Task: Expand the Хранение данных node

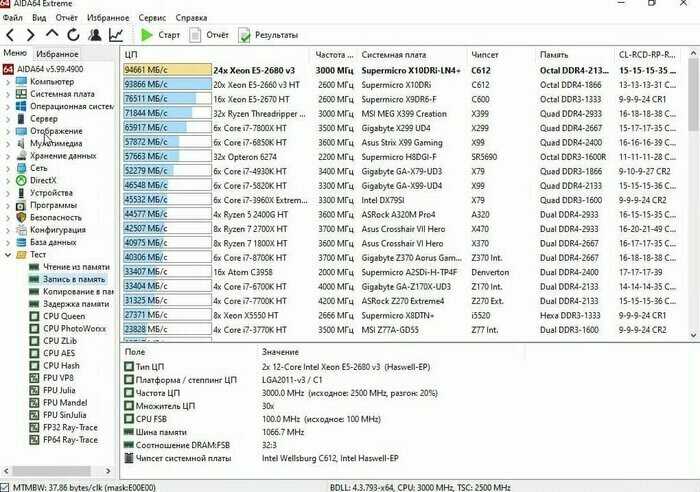Action: pos(8,156)
